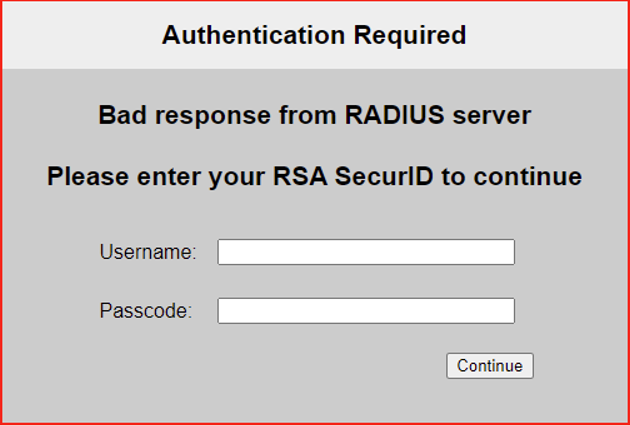630x426 pixels.
Task: Click the Authentication Required heading
Action: point(314,36)
